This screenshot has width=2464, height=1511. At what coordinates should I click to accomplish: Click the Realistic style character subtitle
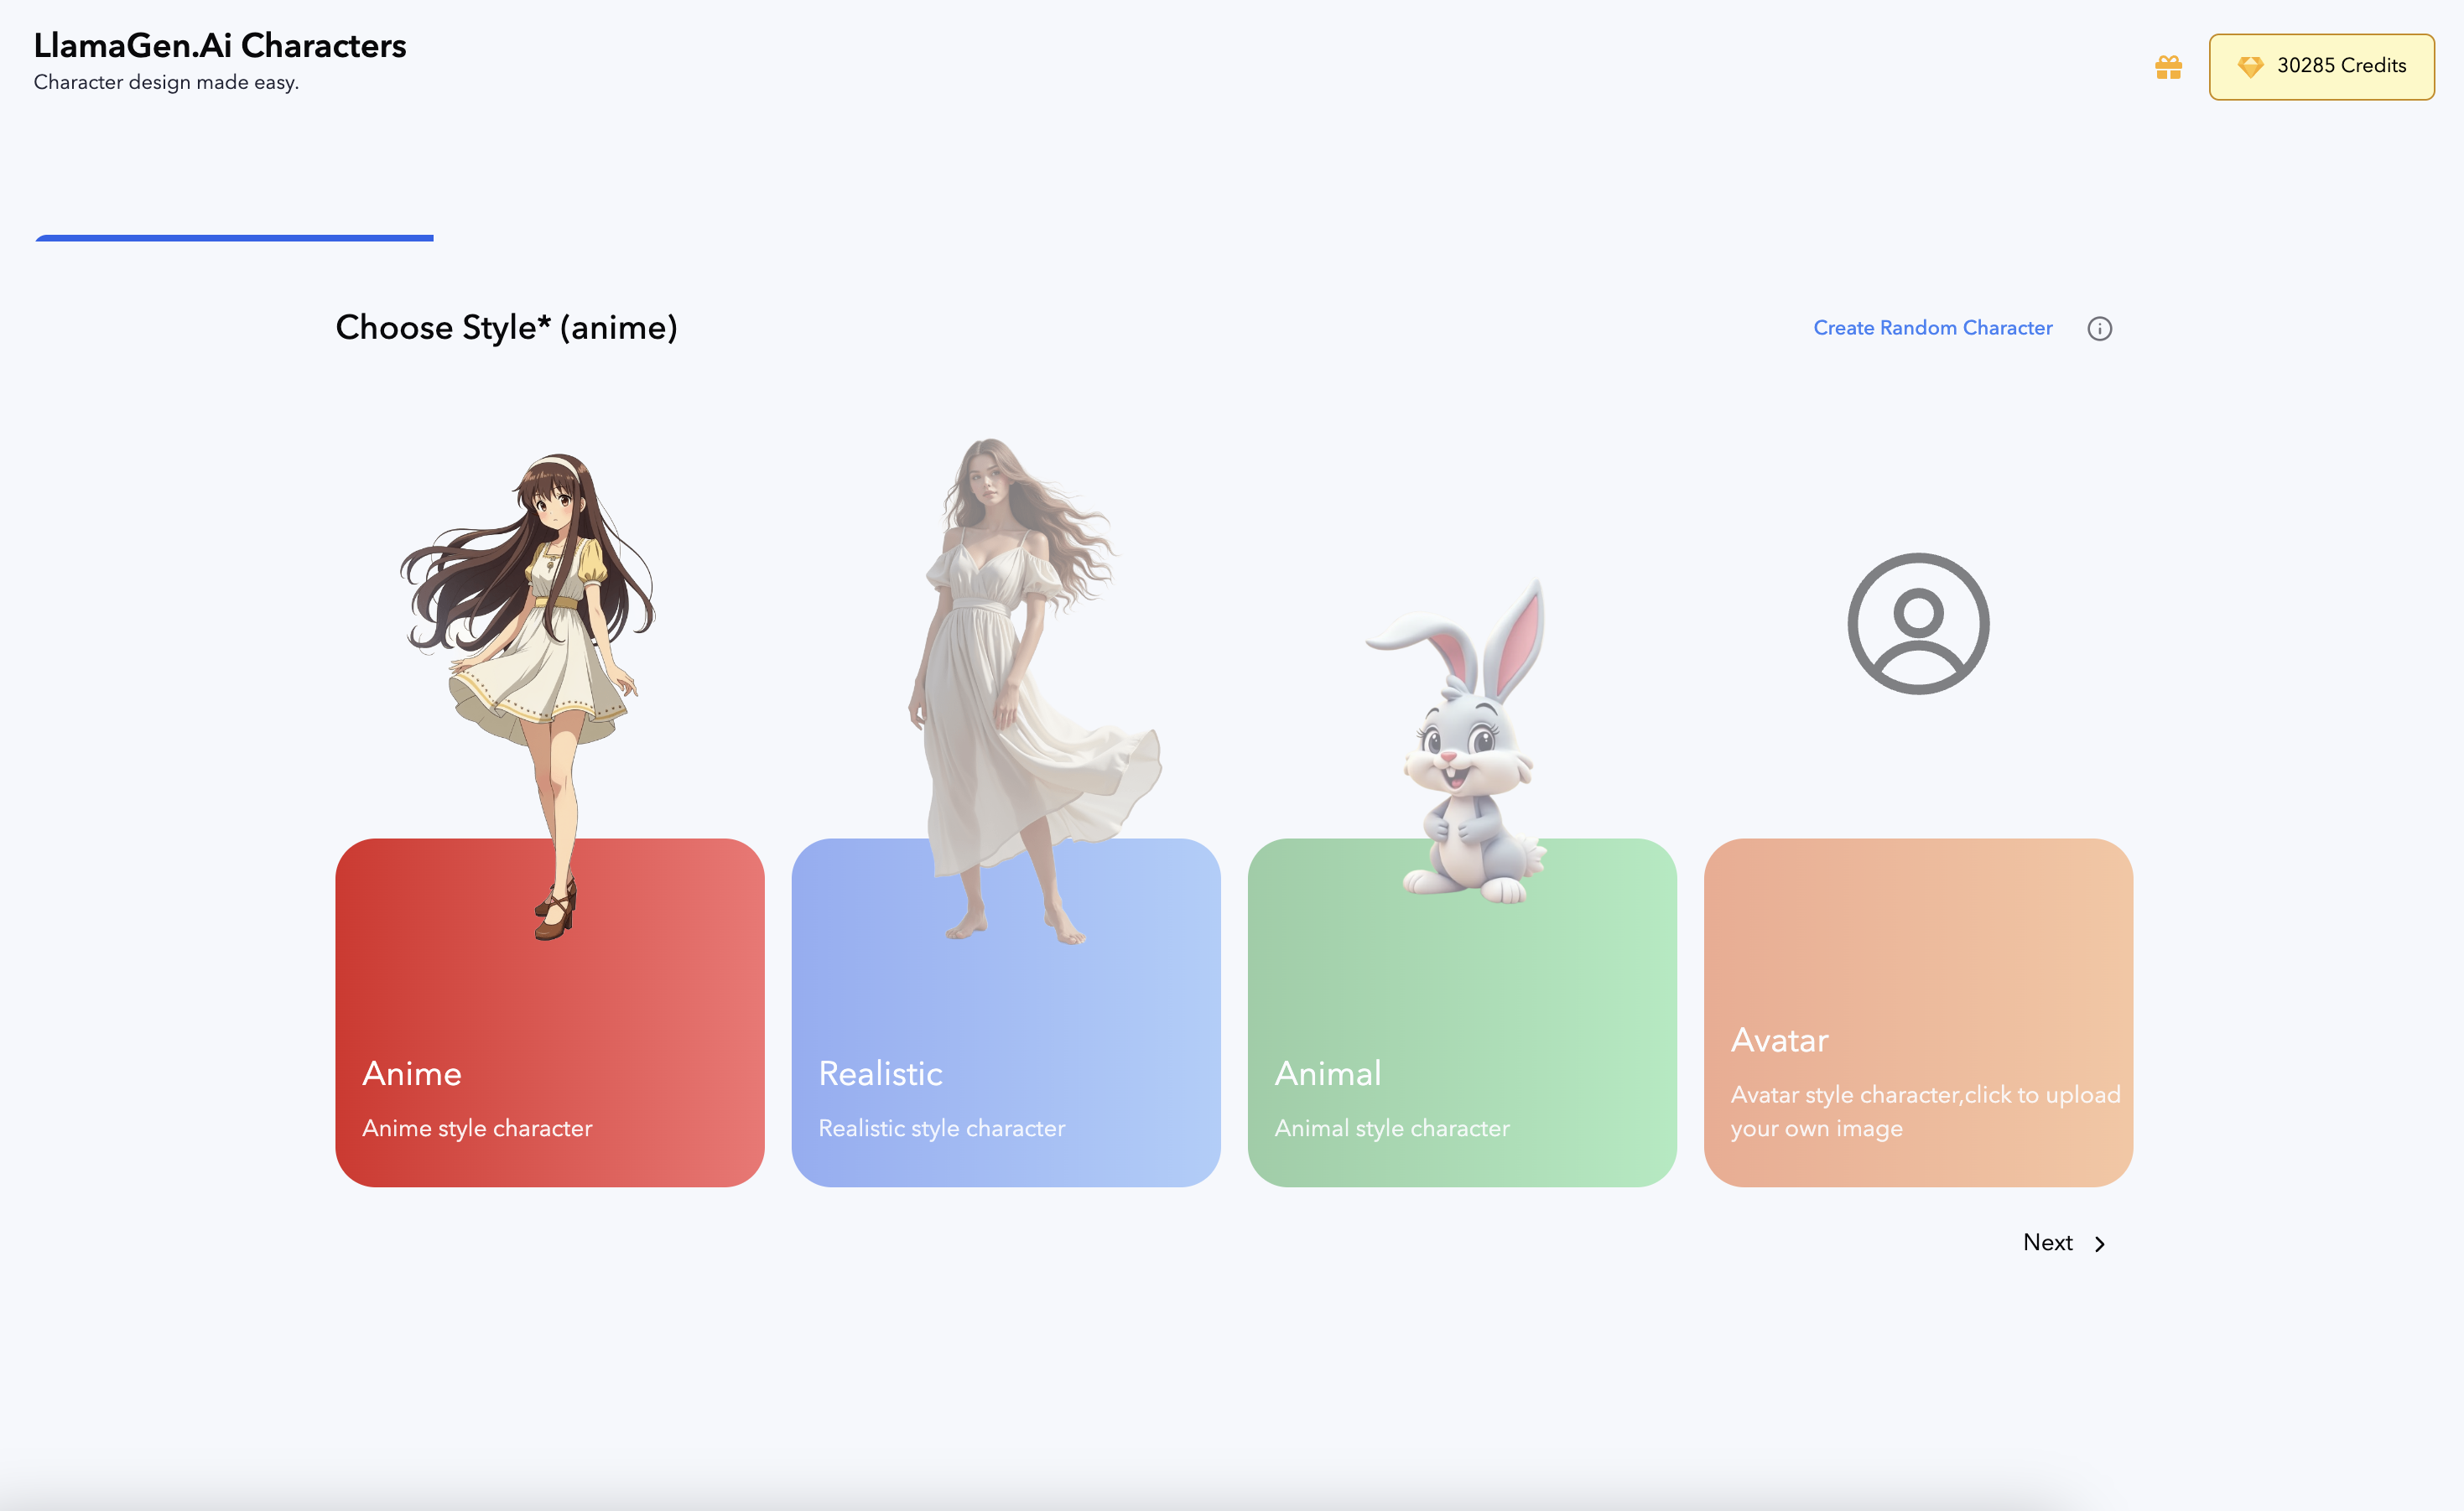pos(941,1128)
